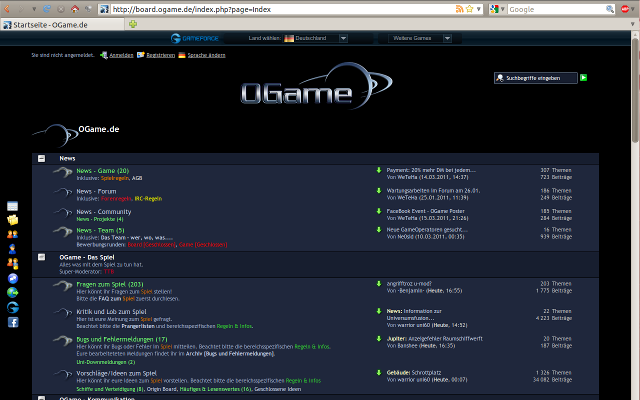Collapse the OGame - Das Spiel category
The width and height of the screenshot is (640, 400).
point(42,257)
